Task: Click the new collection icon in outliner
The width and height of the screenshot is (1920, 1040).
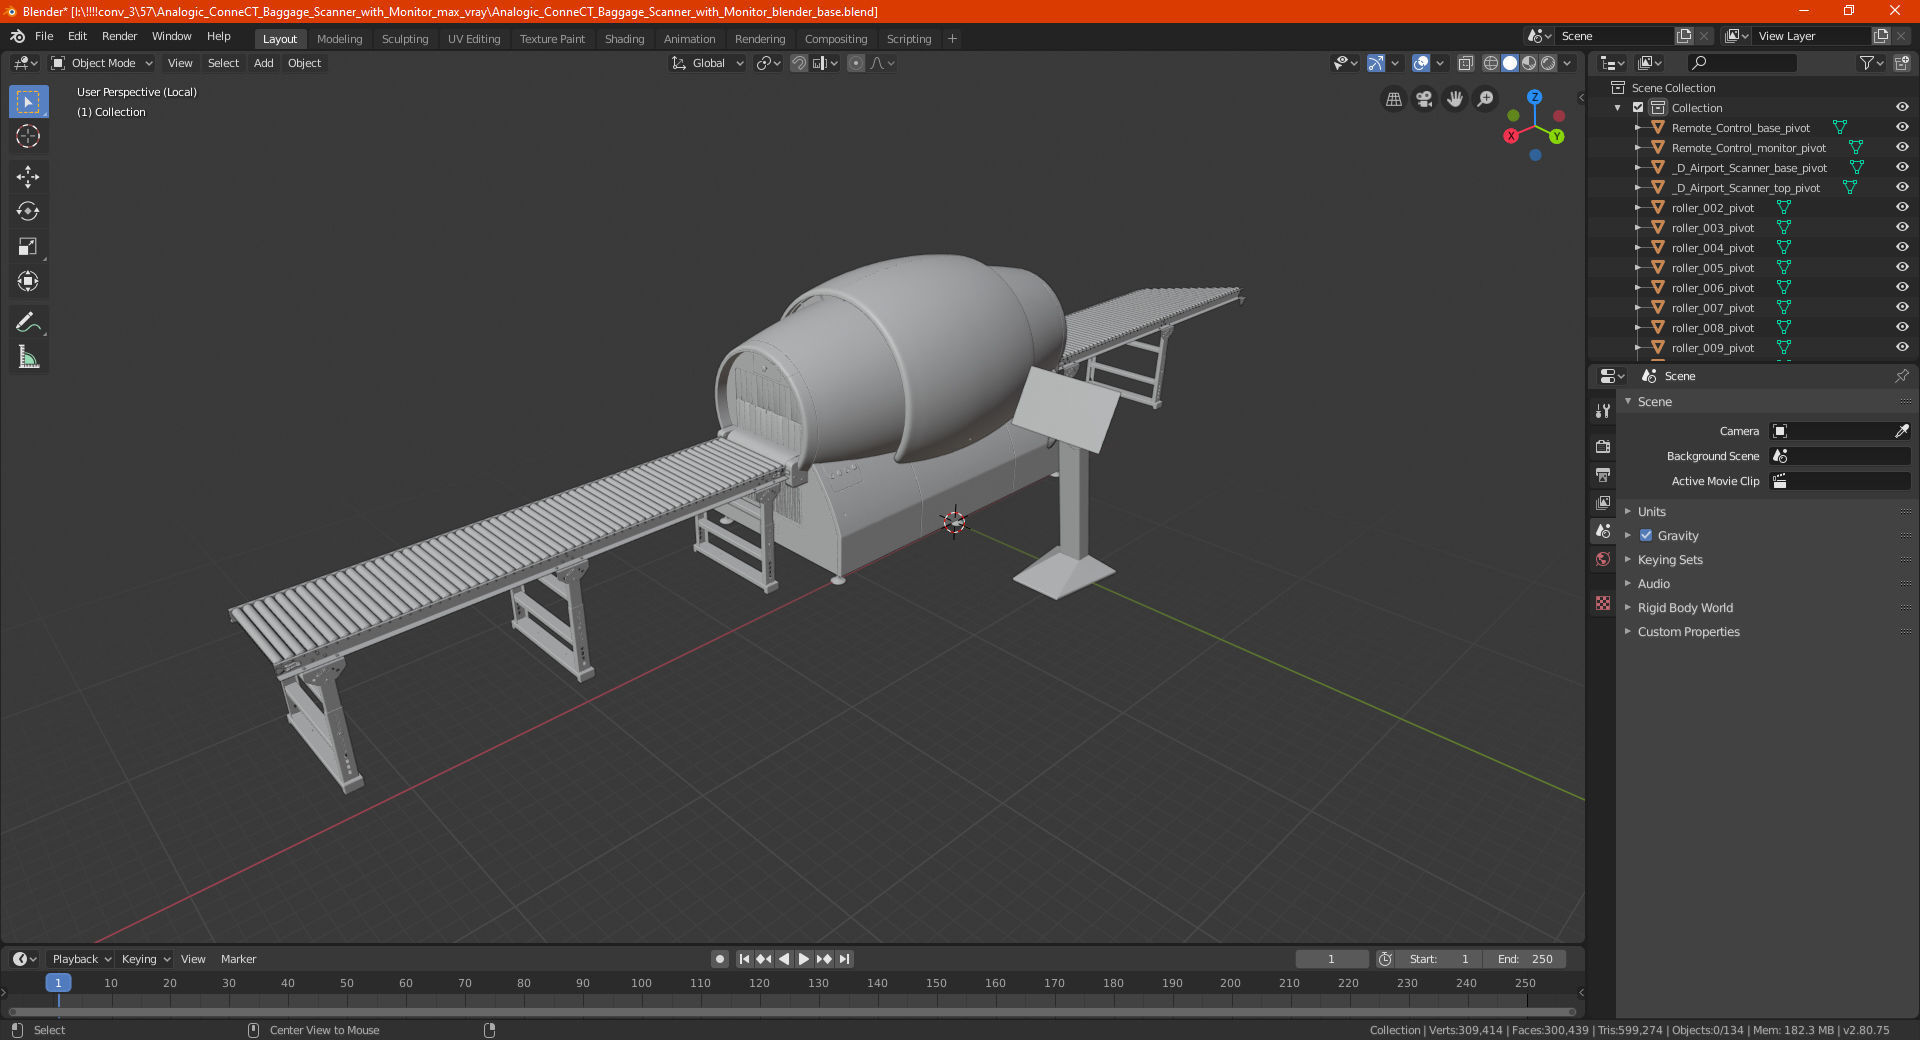Action: coord(1901,63)
